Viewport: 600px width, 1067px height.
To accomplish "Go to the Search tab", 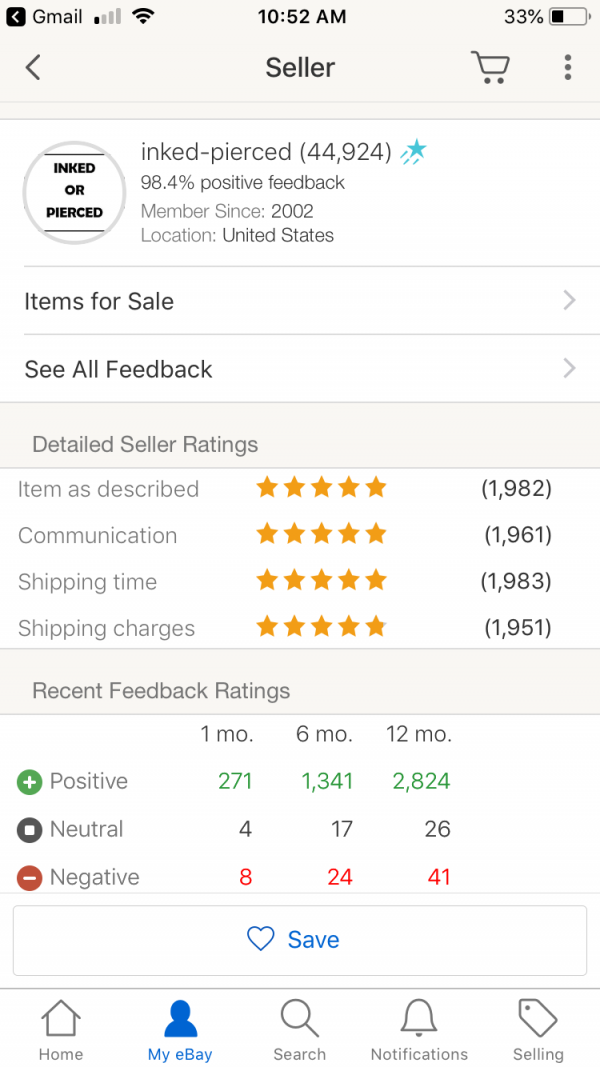I will coord(299,1030).
